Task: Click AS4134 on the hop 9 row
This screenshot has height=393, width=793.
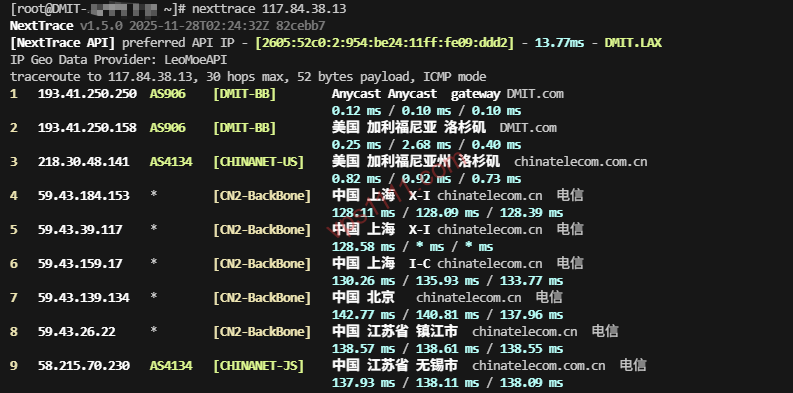Action: coord(171,365)
